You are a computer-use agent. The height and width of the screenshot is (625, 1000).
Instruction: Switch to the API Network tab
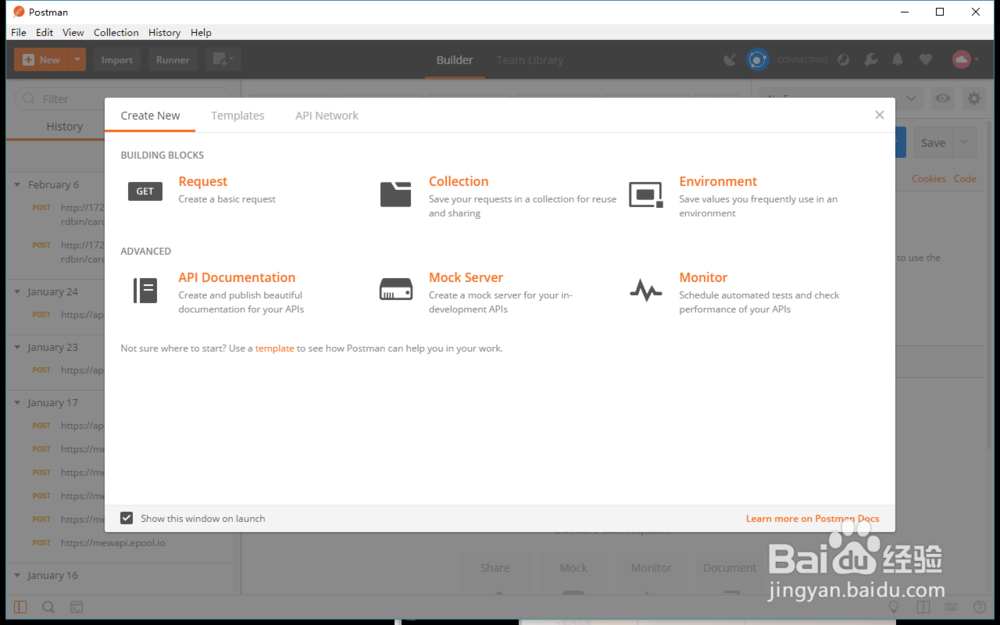327,115
